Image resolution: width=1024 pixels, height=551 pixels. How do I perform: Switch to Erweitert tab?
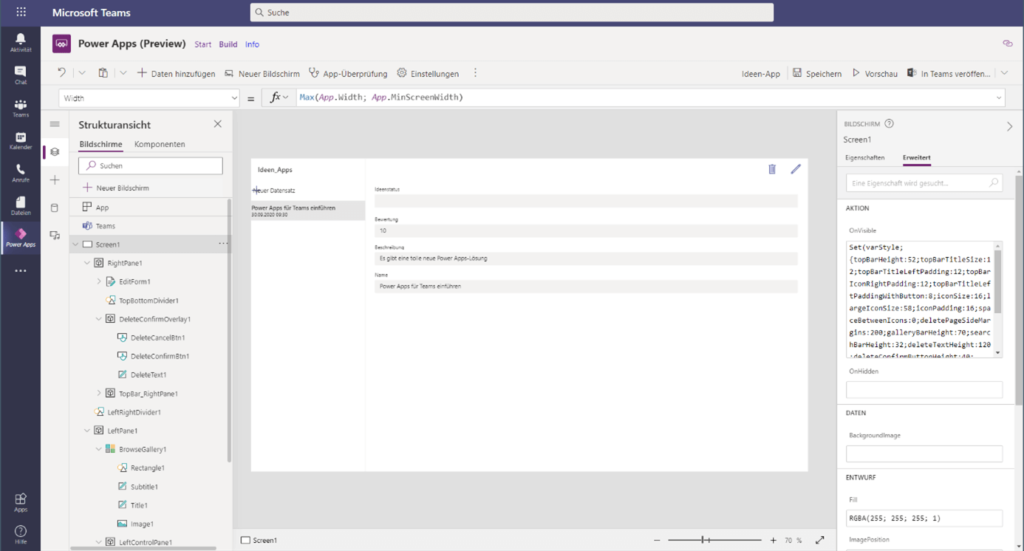point(916,157)
